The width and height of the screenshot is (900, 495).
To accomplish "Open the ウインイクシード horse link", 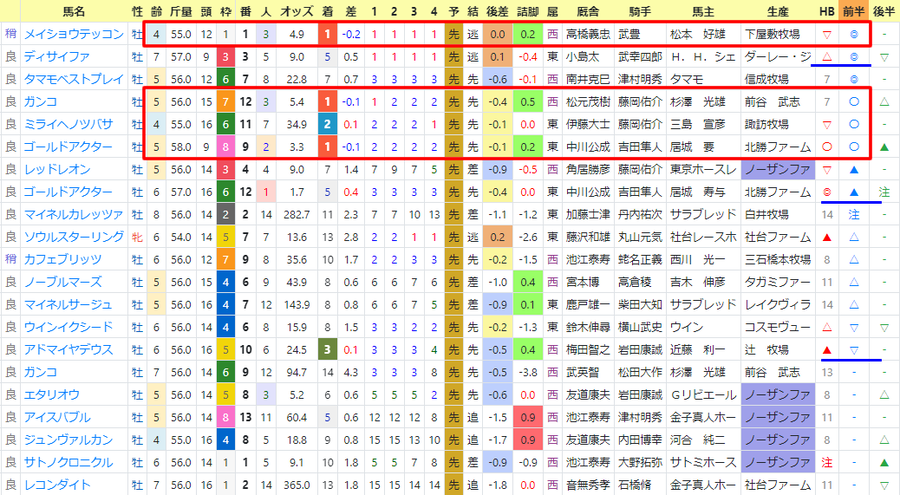I will pyautogui.click(x=68, y=327).
